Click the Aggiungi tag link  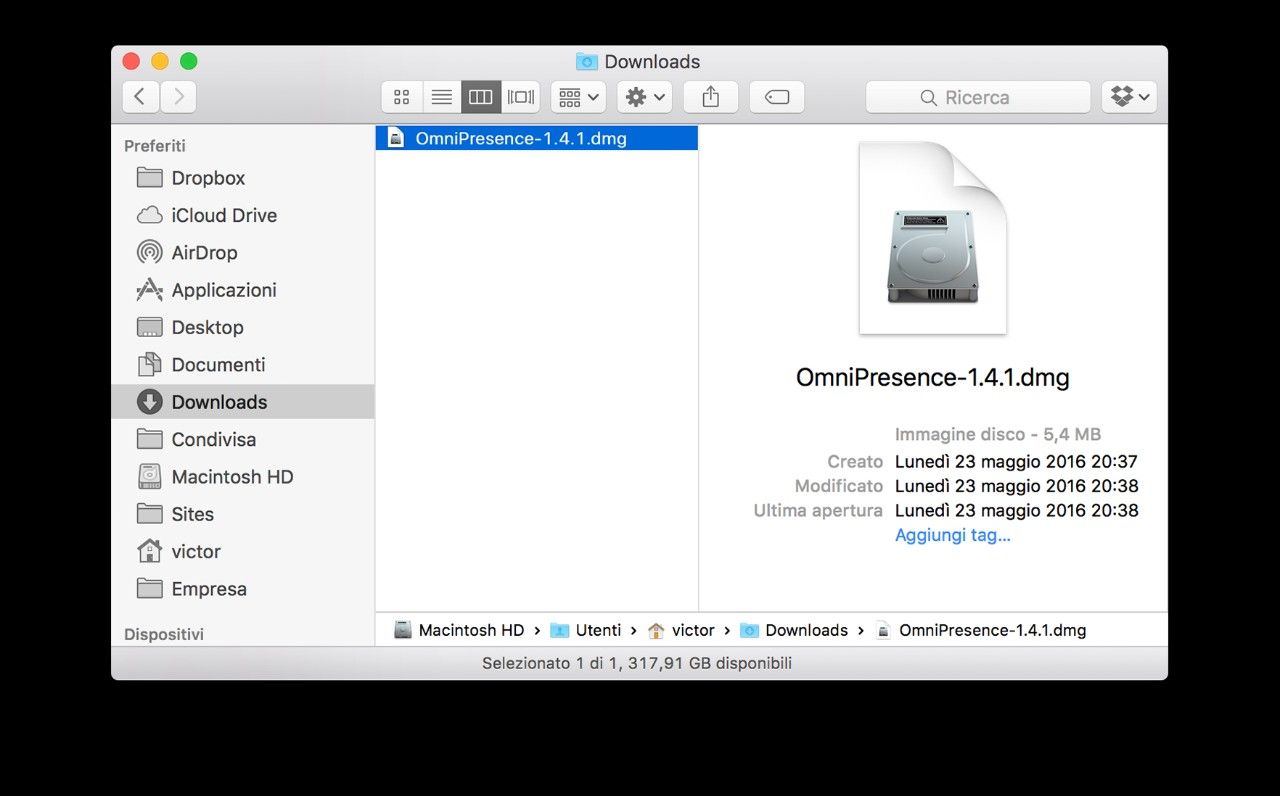(953, 535)
